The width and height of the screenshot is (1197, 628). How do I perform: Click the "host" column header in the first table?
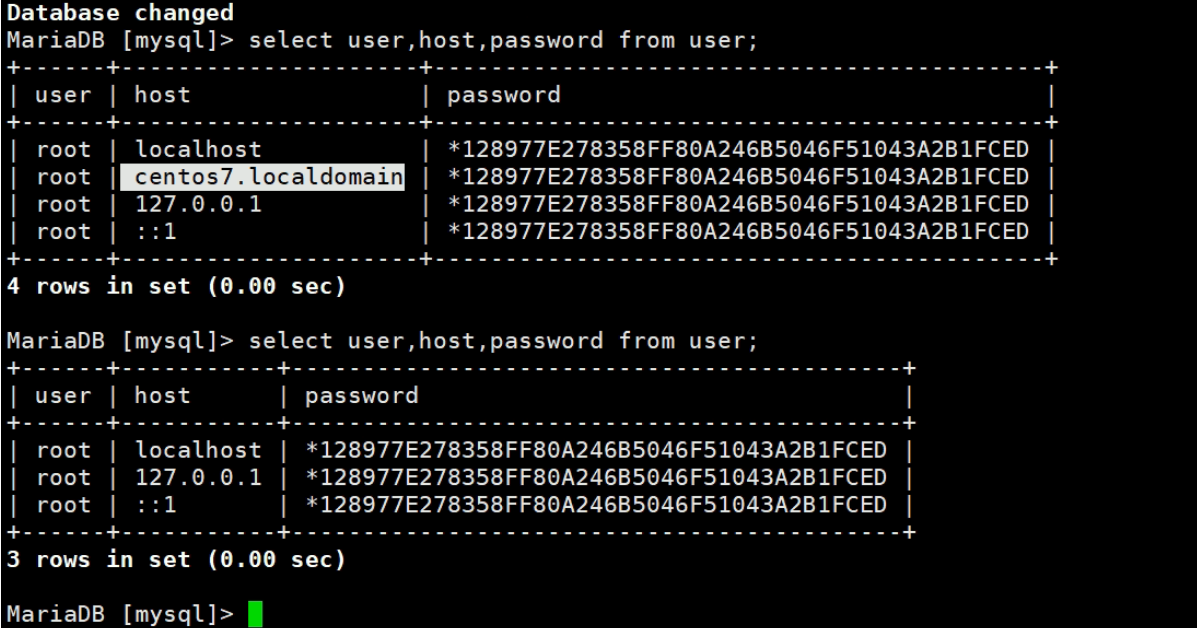[162, 95]
